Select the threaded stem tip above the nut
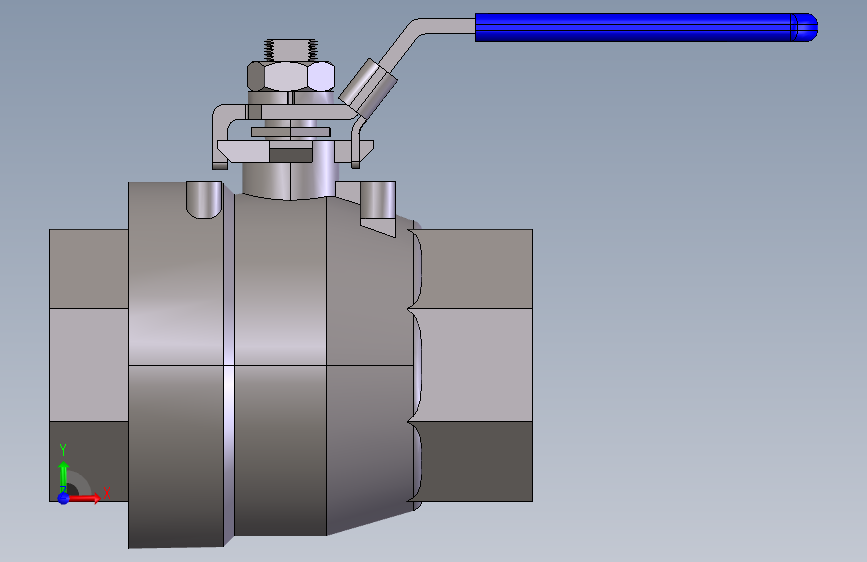The image size is (867, 562). [x=291, y=50]
